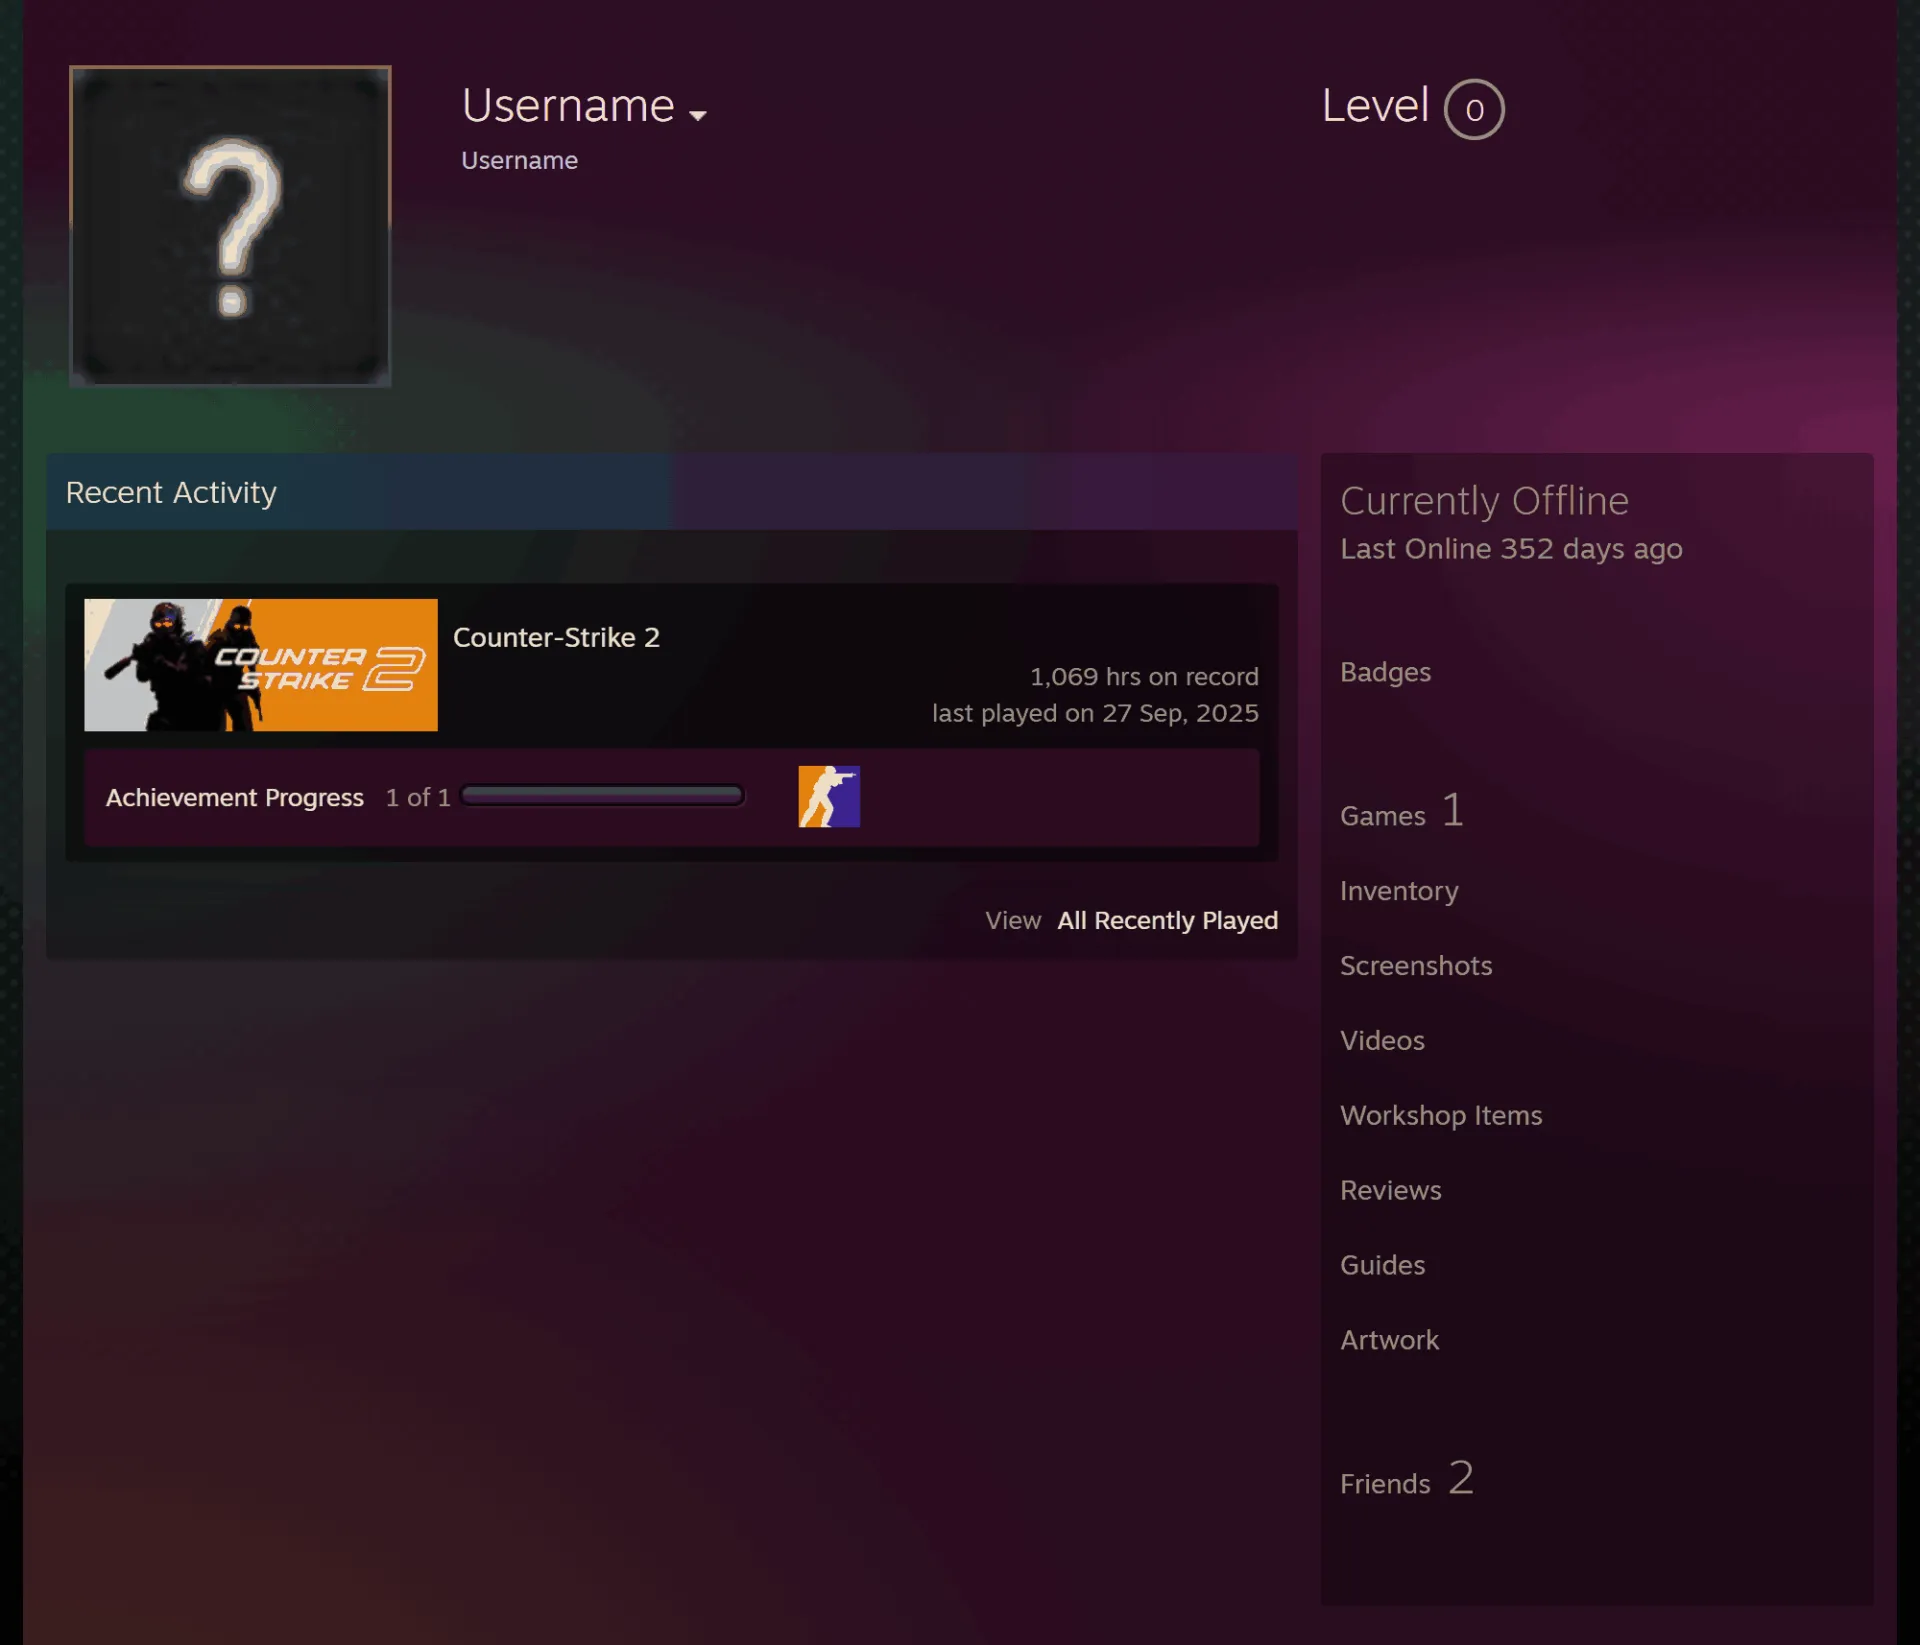Open the Inventory page
The height and width of the screenshot is (1645, 1920).
(x=1399, y=891)
